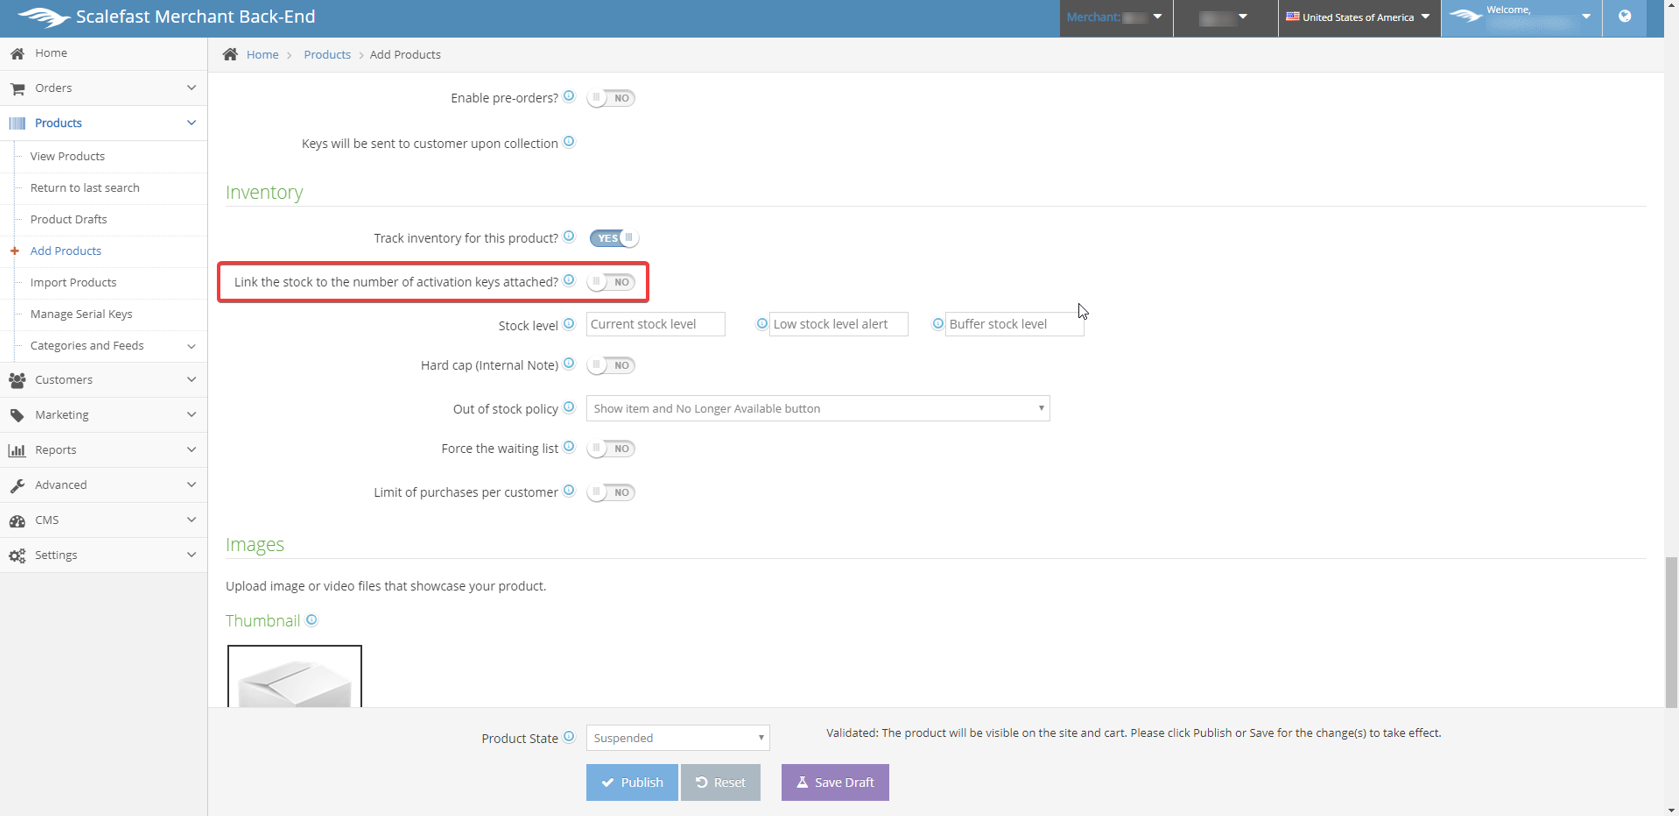Image resolution: width=1679 pixels, height=816 pixels.
Task: Click info icon next to Track inventory
Action: click(x=569, y=237)
